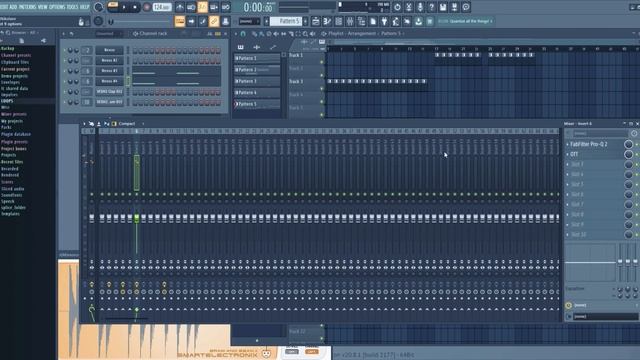Select Pattern 5 in playlist picker
Viewport: 640px width, 360px height.
(257, 104)
